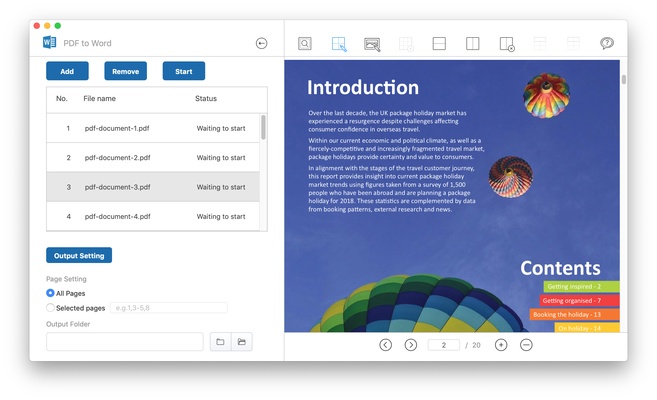Click Booking the holiday - 13 entry
Screen dimensions: 657x400
(x=574, y=314)
